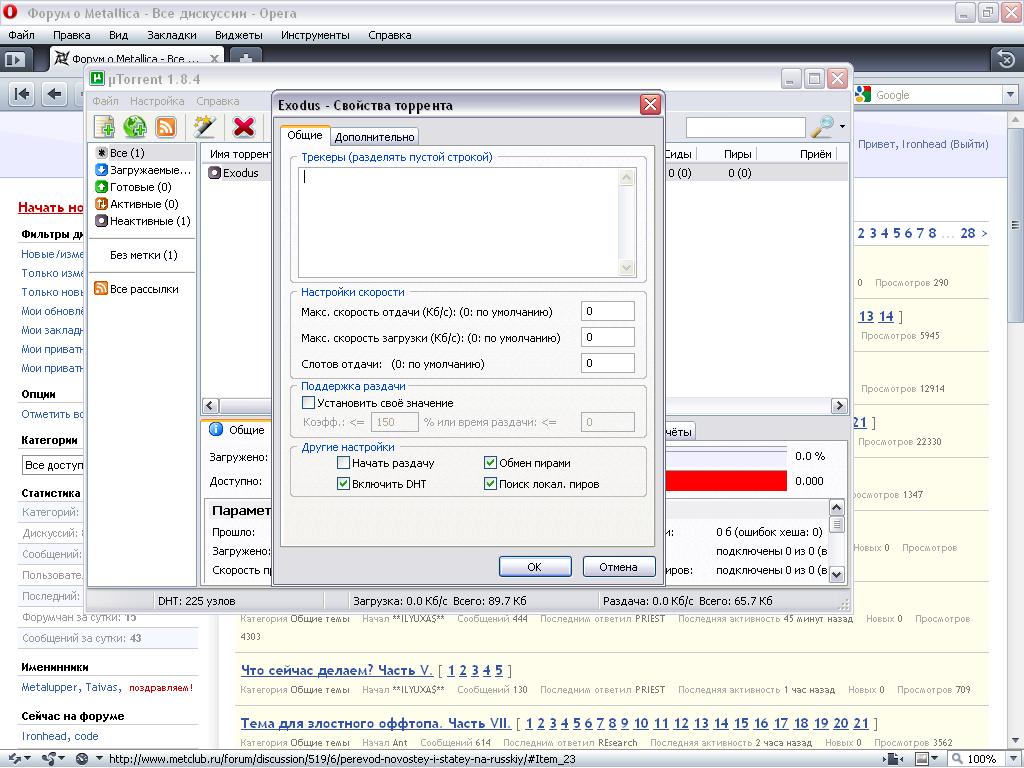Click the Add Torrent from URL globe icon

point(135,126)
